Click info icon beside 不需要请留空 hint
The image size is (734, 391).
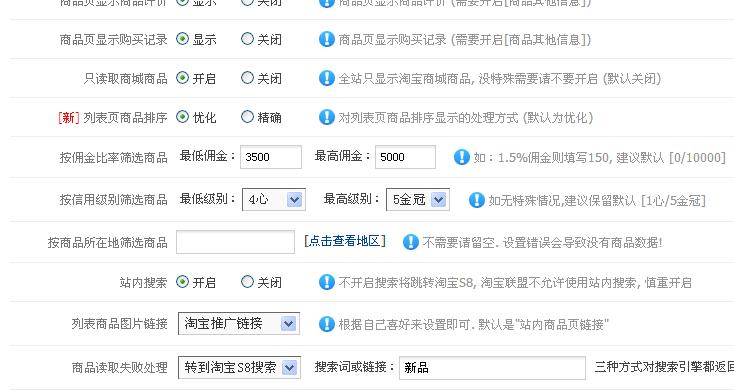[411, 242]
